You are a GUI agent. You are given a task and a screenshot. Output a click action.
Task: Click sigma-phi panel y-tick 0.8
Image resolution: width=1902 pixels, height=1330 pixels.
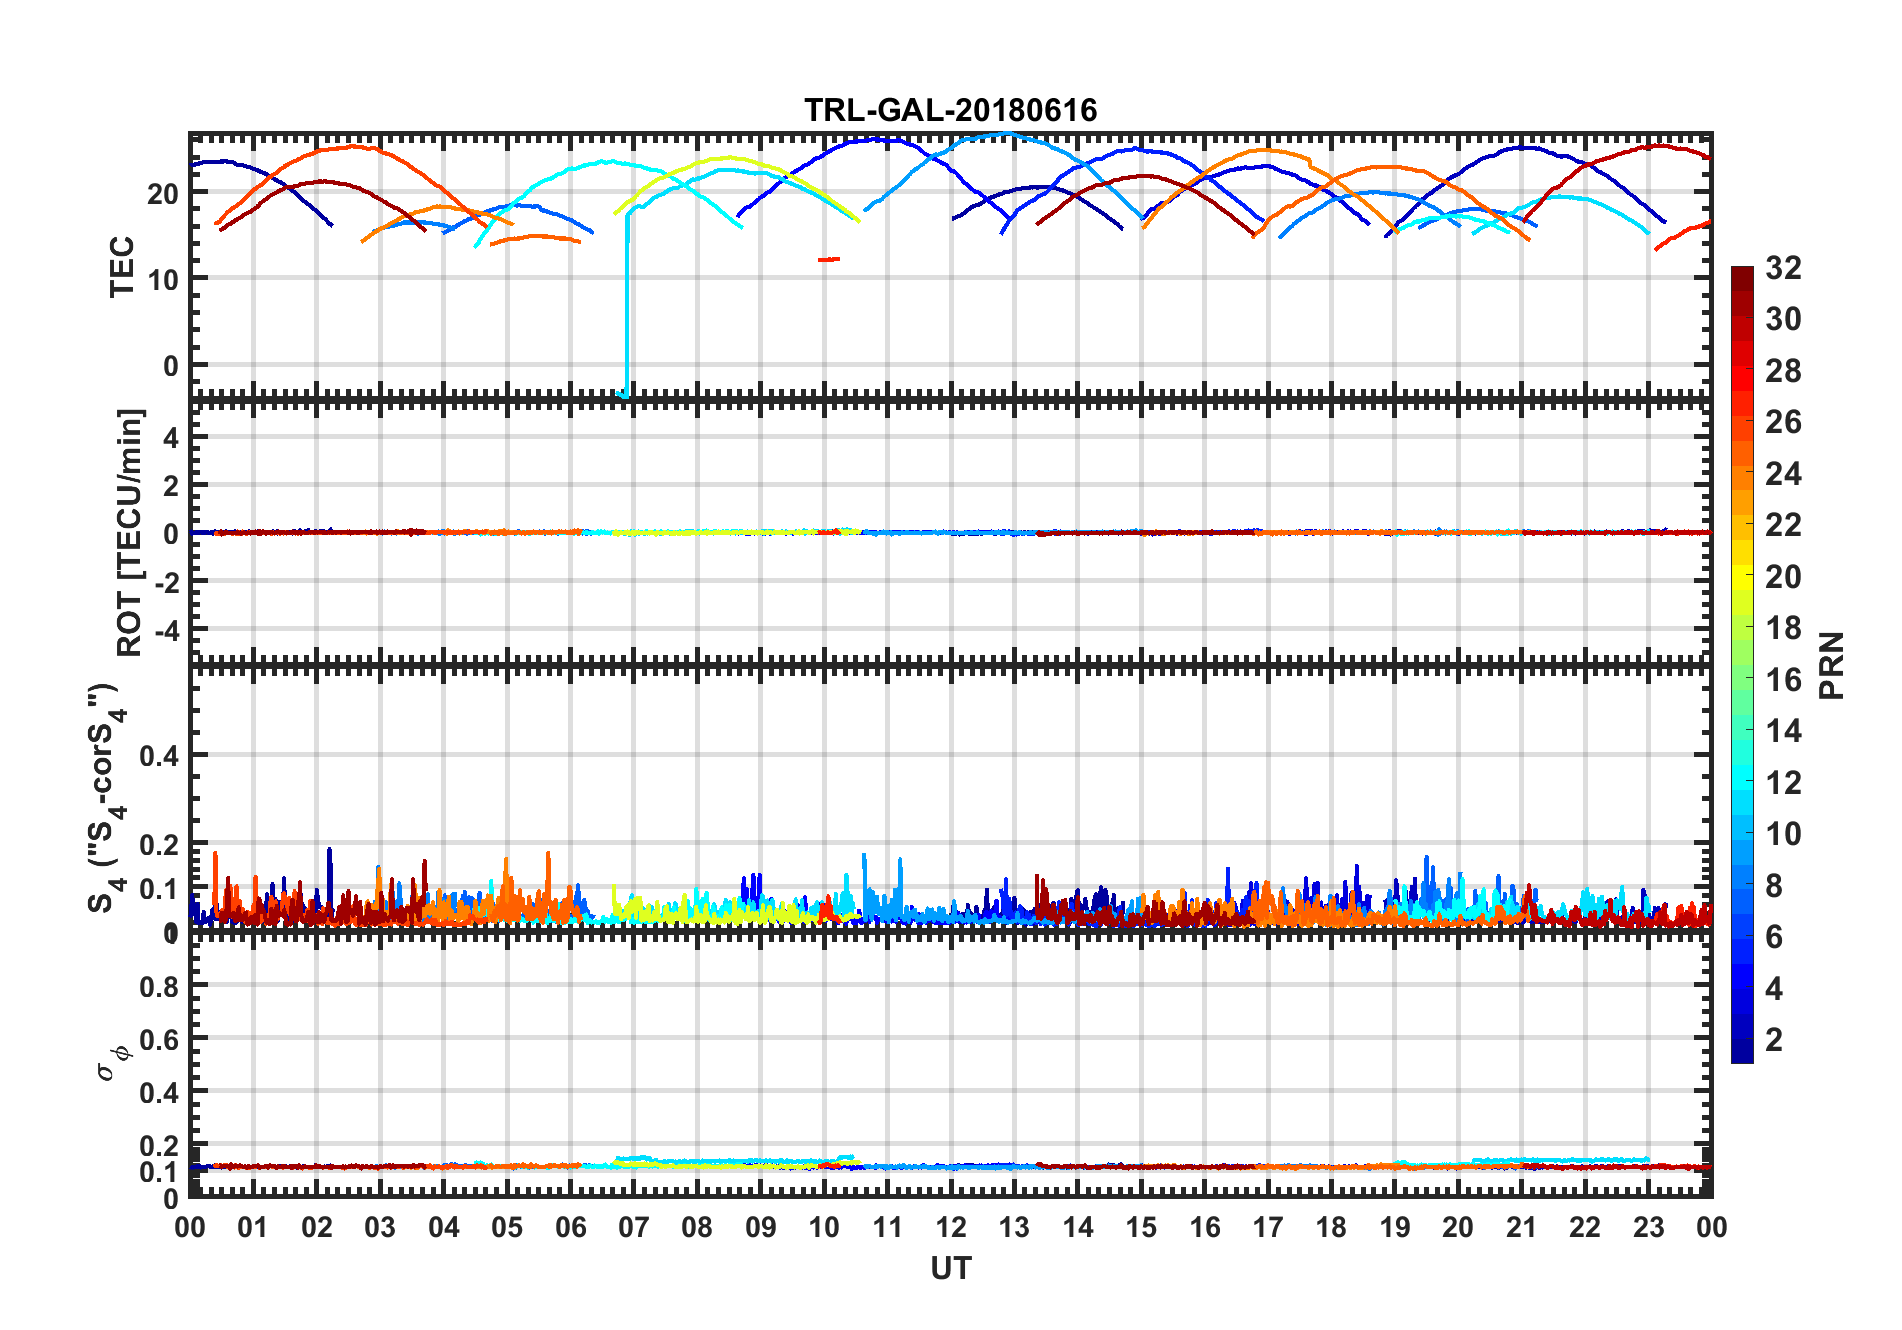pyautogui.click(x=158, y=986)
